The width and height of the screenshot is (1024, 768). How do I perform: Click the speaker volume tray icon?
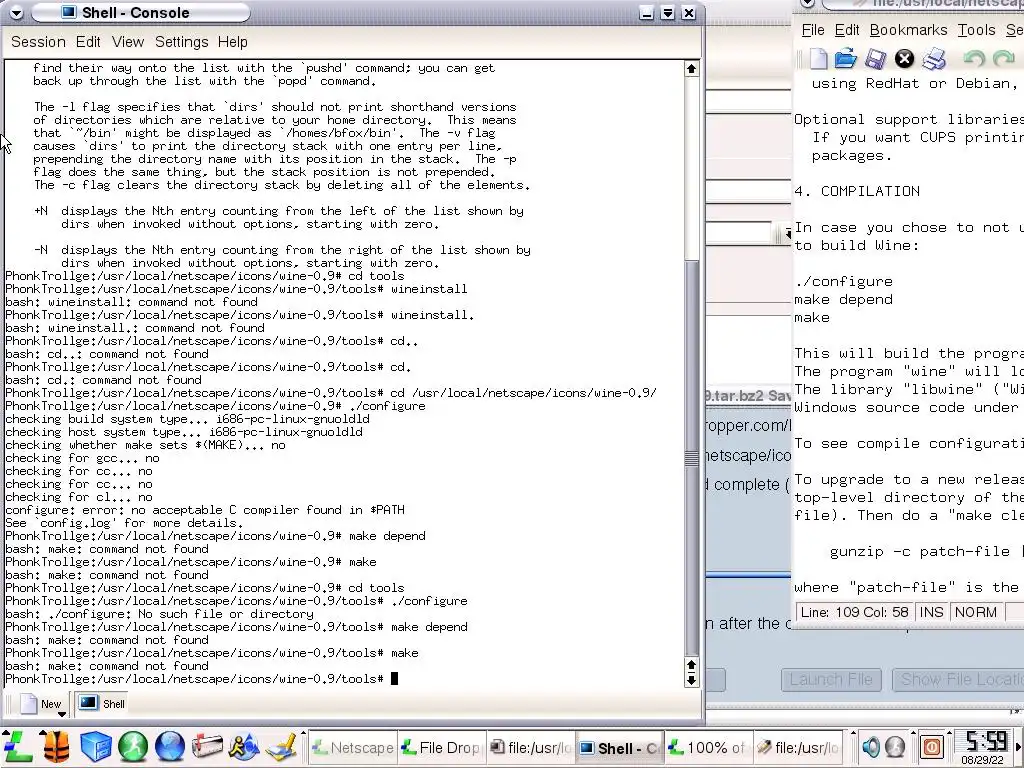coord(871,746)
